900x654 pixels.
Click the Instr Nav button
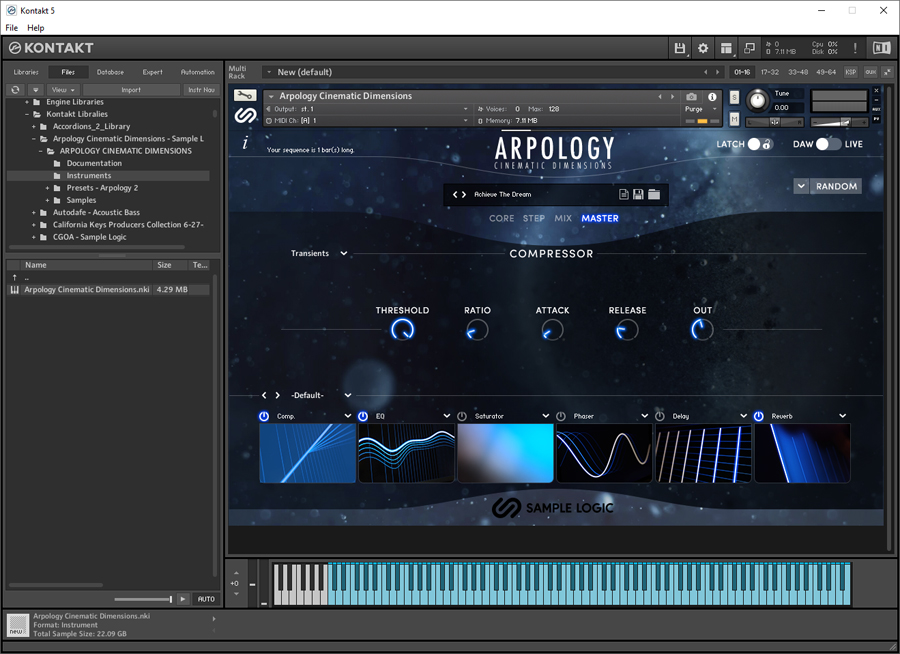coord(201,90)
